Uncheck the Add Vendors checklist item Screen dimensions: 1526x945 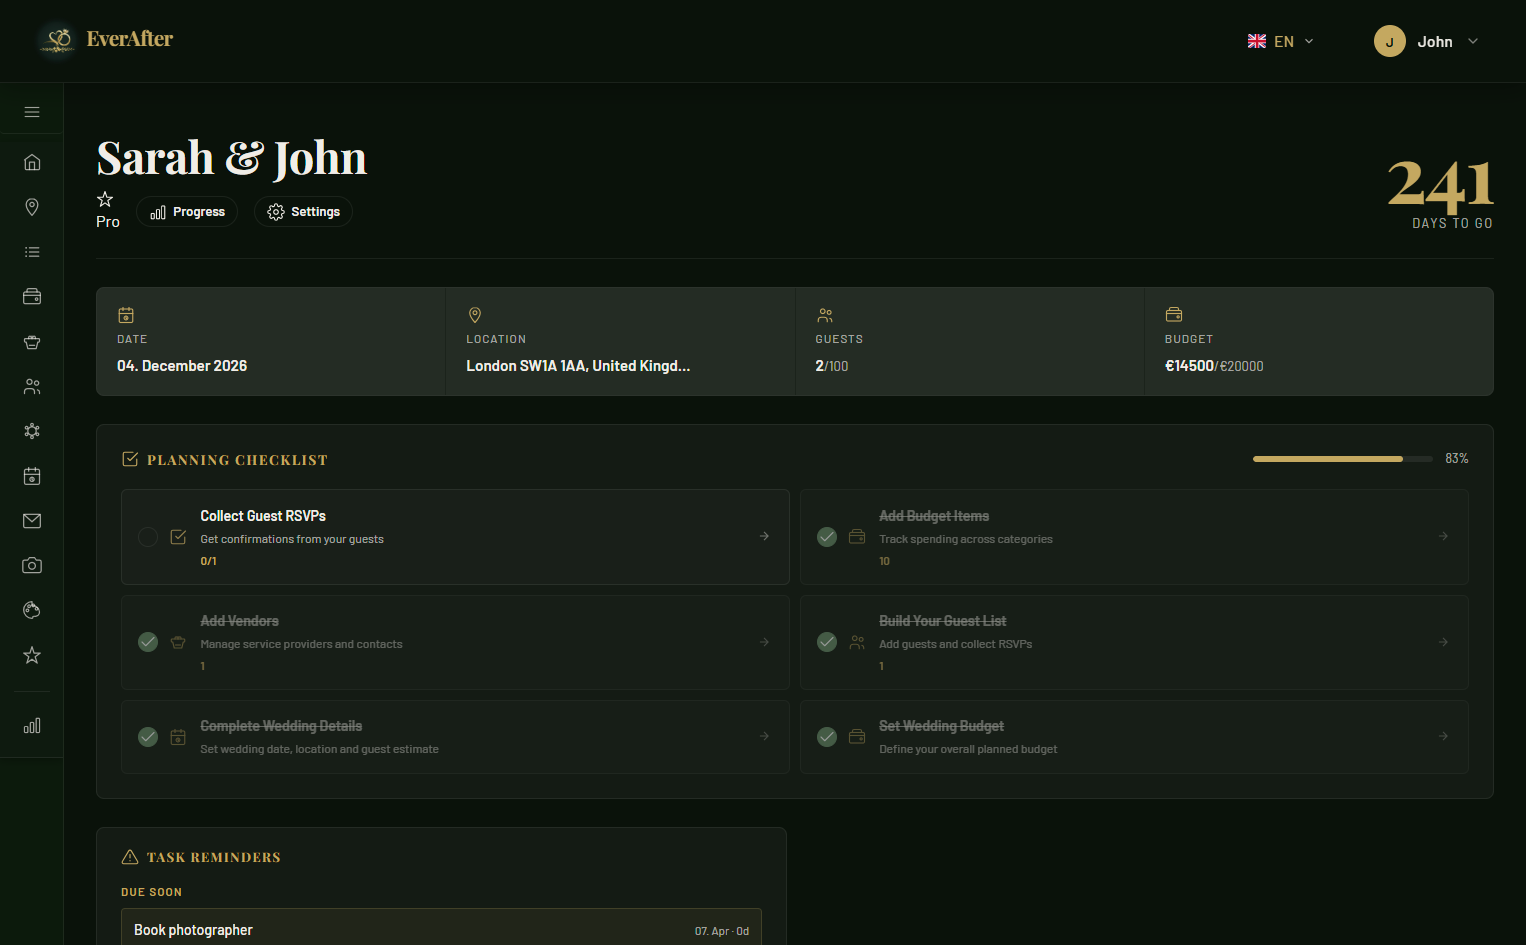(x=148, y=642)
